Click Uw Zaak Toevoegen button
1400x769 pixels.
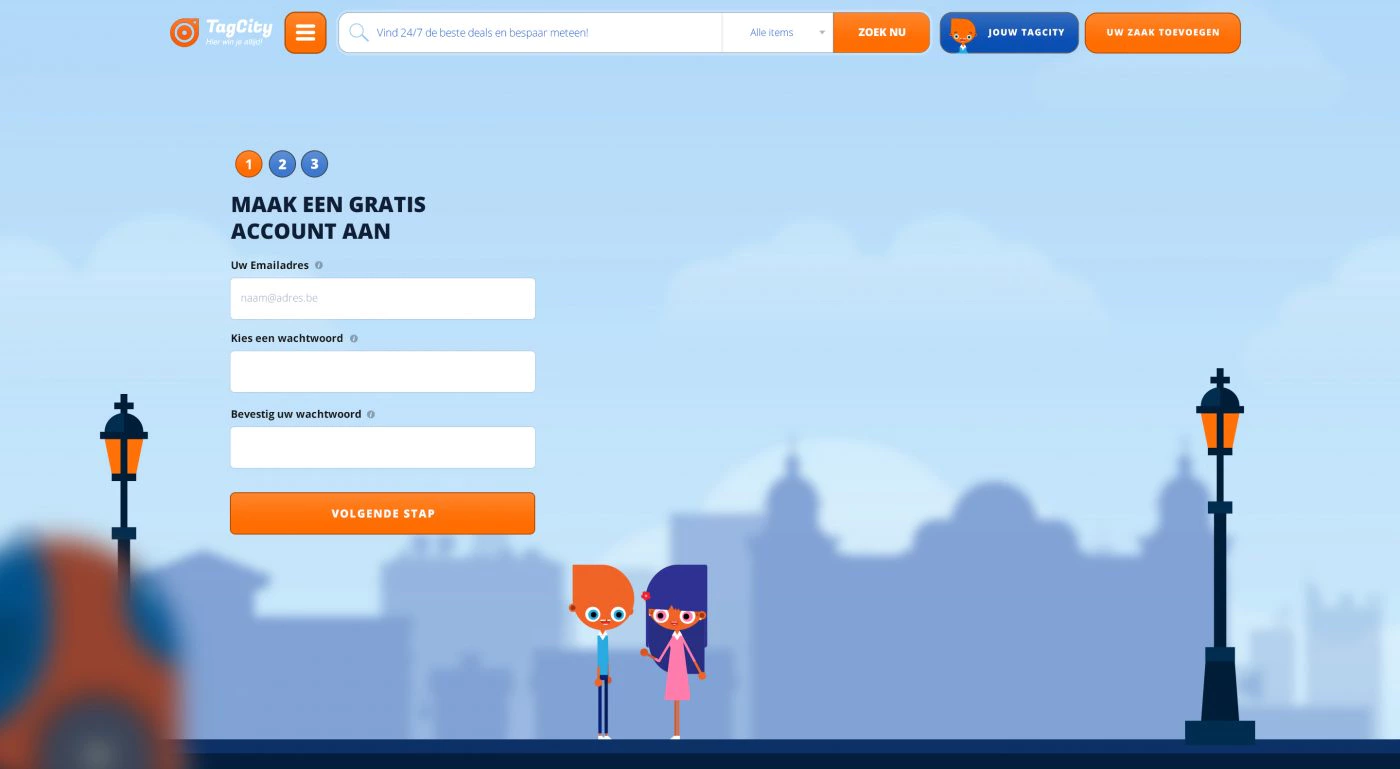click(x=1162, y=33)
